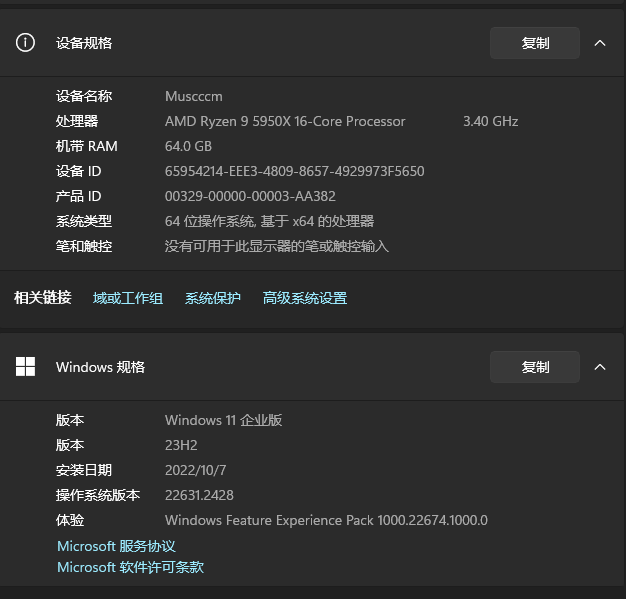Click the 没有可用于此显示器的笔或触控输入 value
This screenshot has height=599, width=626.
[x=277, y=246]
